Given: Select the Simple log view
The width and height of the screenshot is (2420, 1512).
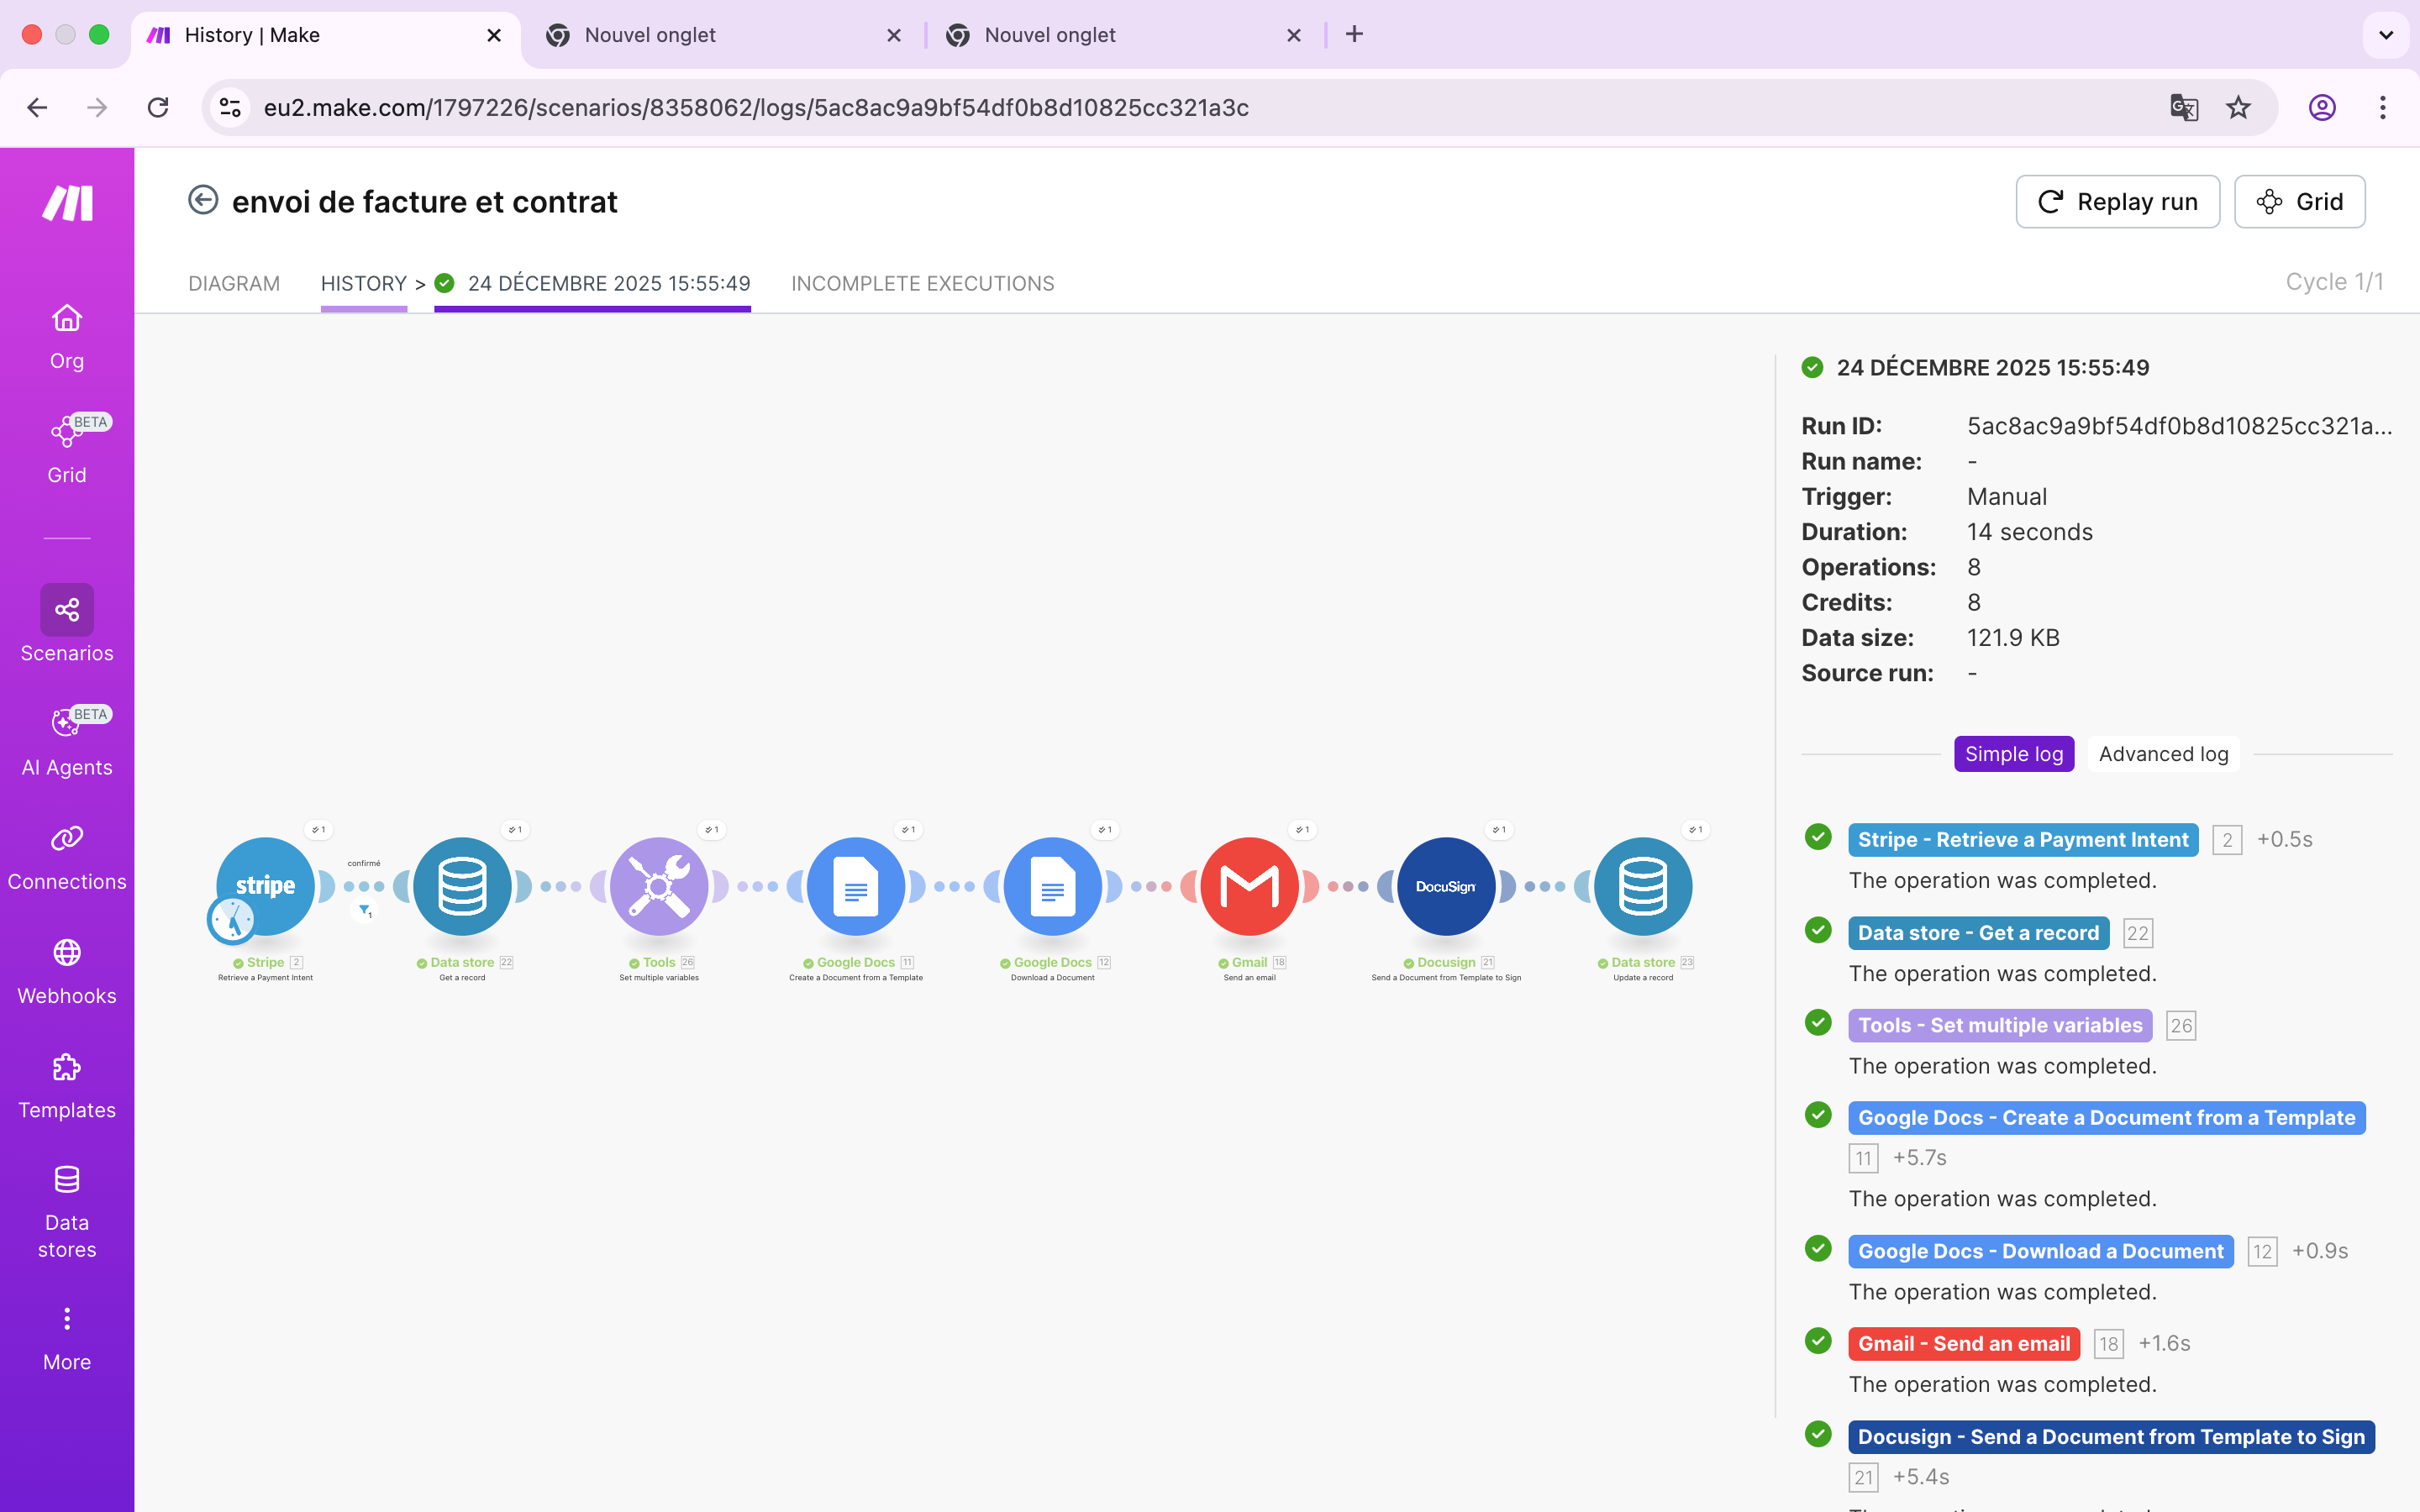Looking at the screenshot, I should pos(2013,754).
